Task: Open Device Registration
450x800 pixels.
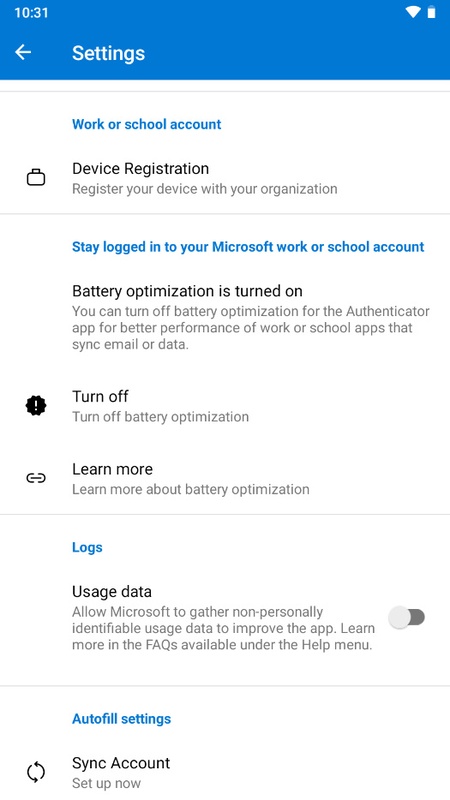Action: pyautogui.click(x=225, y=178)
